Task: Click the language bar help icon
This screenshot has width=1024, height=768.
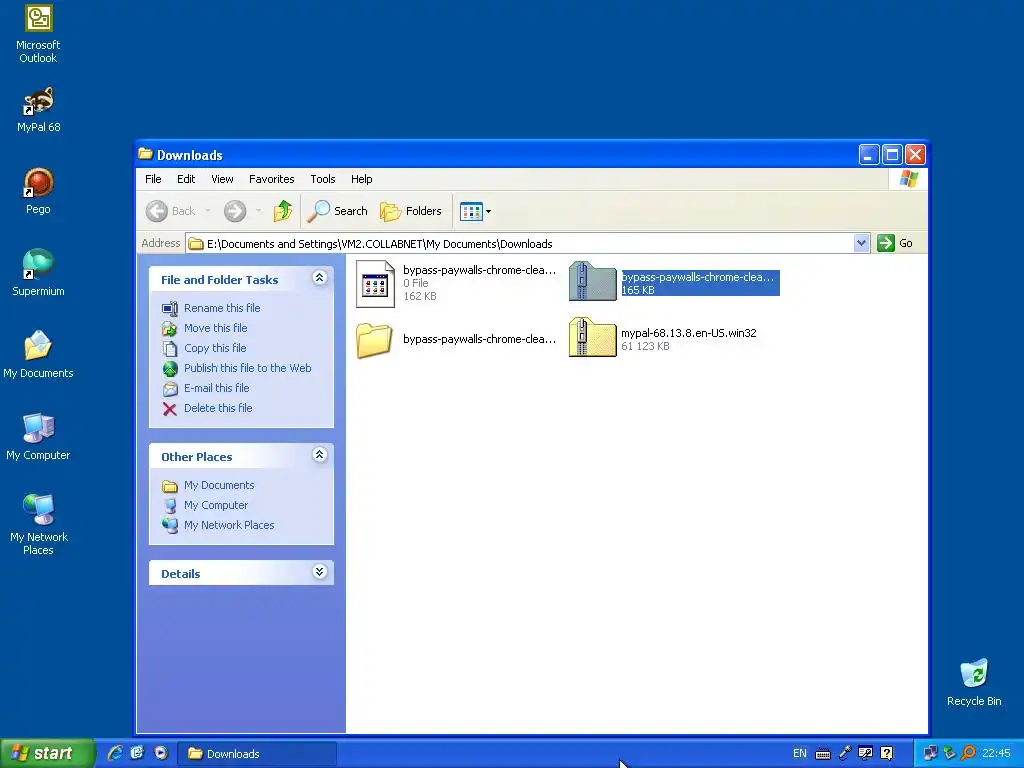Action: coord(886,753)
